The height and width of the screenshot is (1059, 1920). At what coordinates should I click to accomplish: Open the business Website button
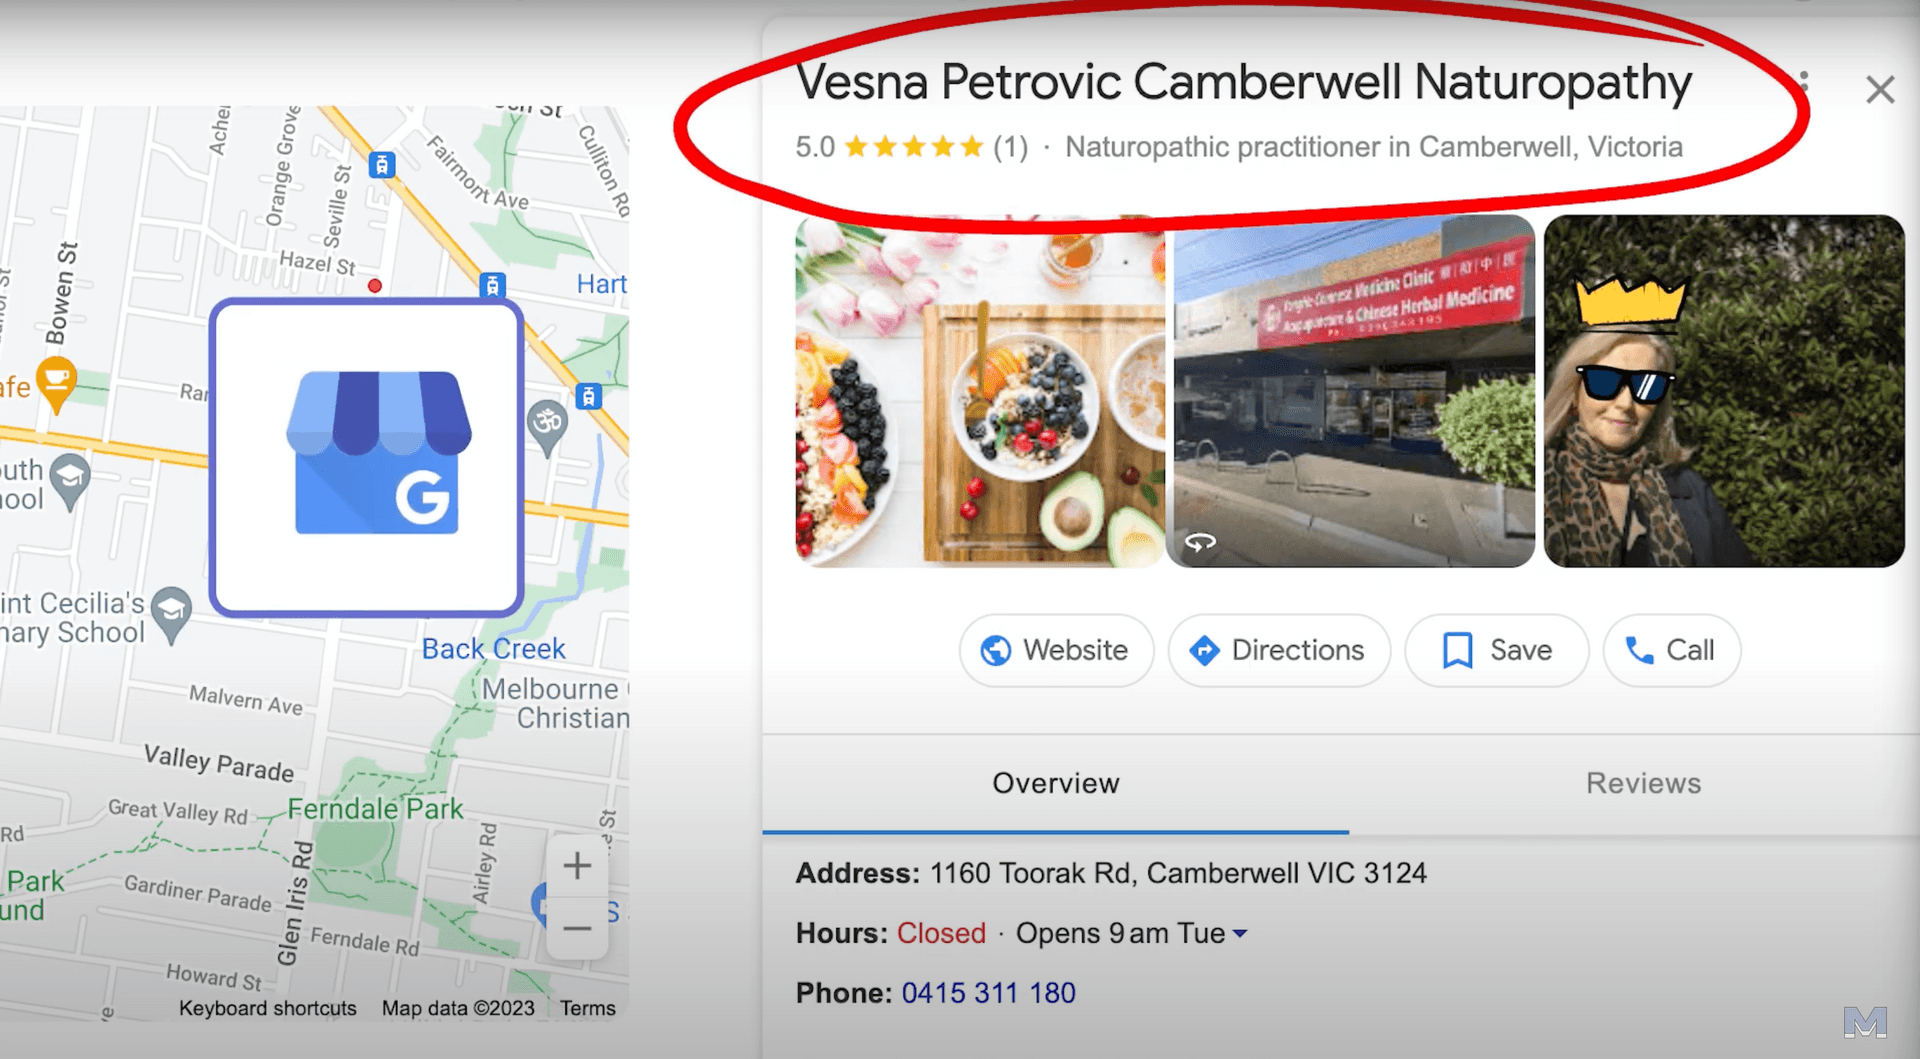(1056, 650)
